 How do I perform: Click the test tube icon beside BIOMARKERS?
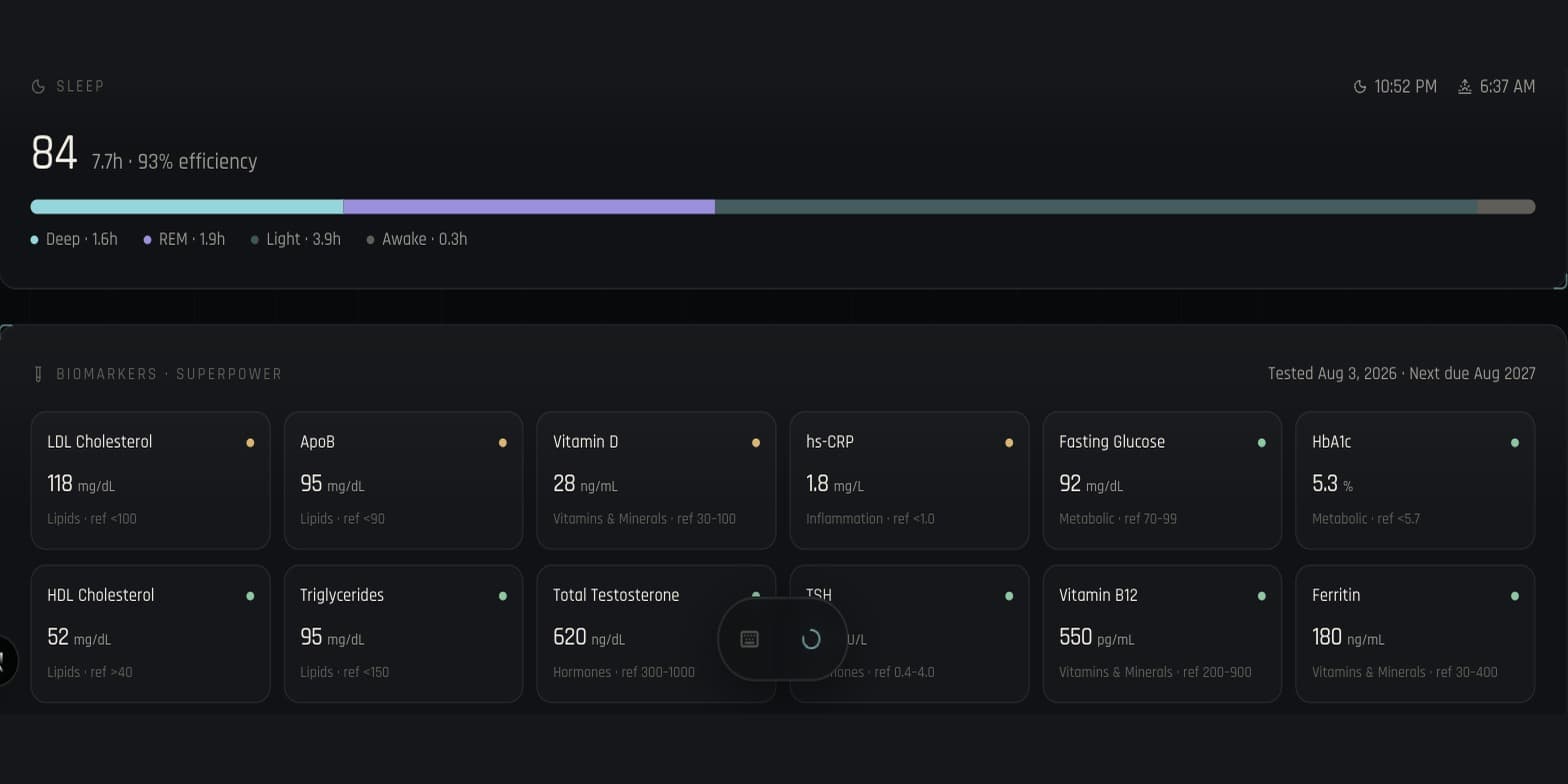[38, 374]
